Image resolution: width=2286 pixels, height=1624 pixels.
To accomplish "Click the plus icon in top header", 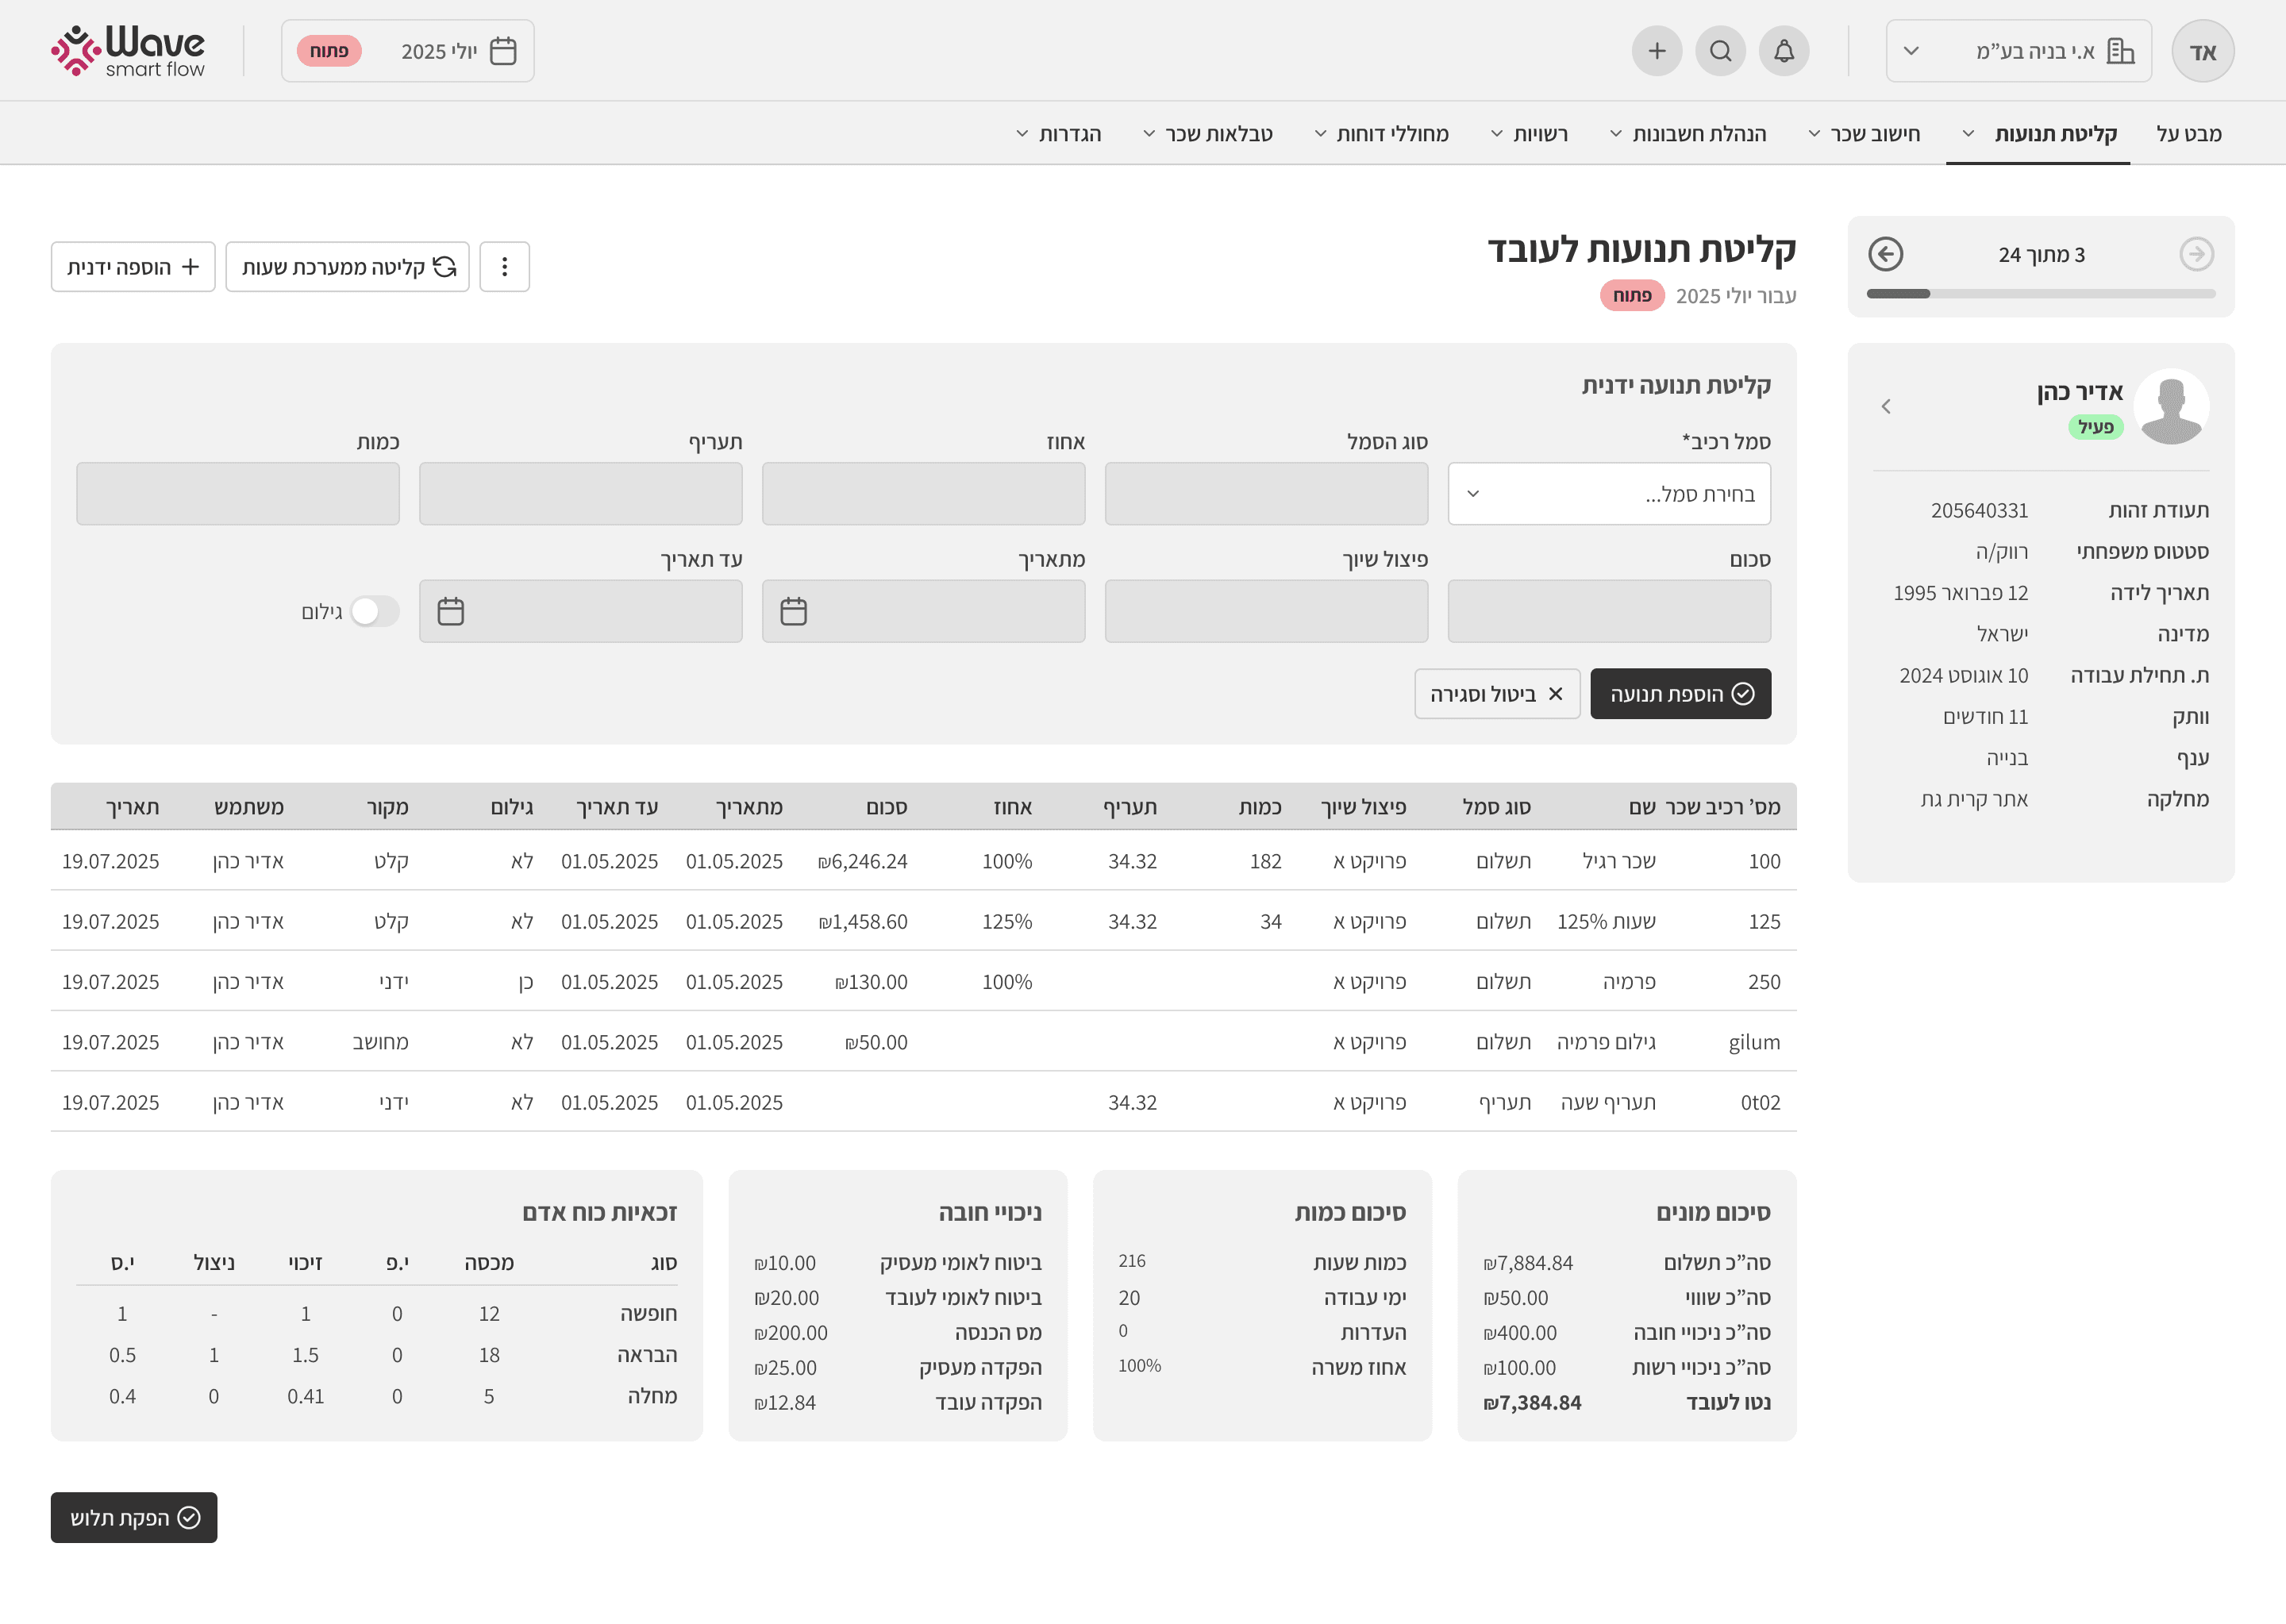I will (x=1656, y=51).
